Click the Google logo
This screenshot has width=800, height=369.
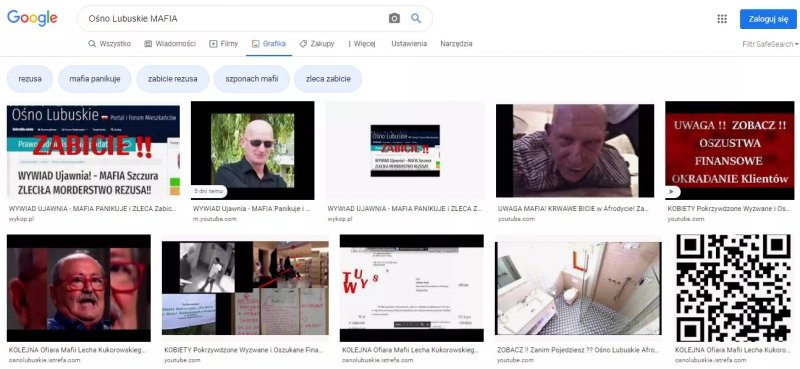32,18
